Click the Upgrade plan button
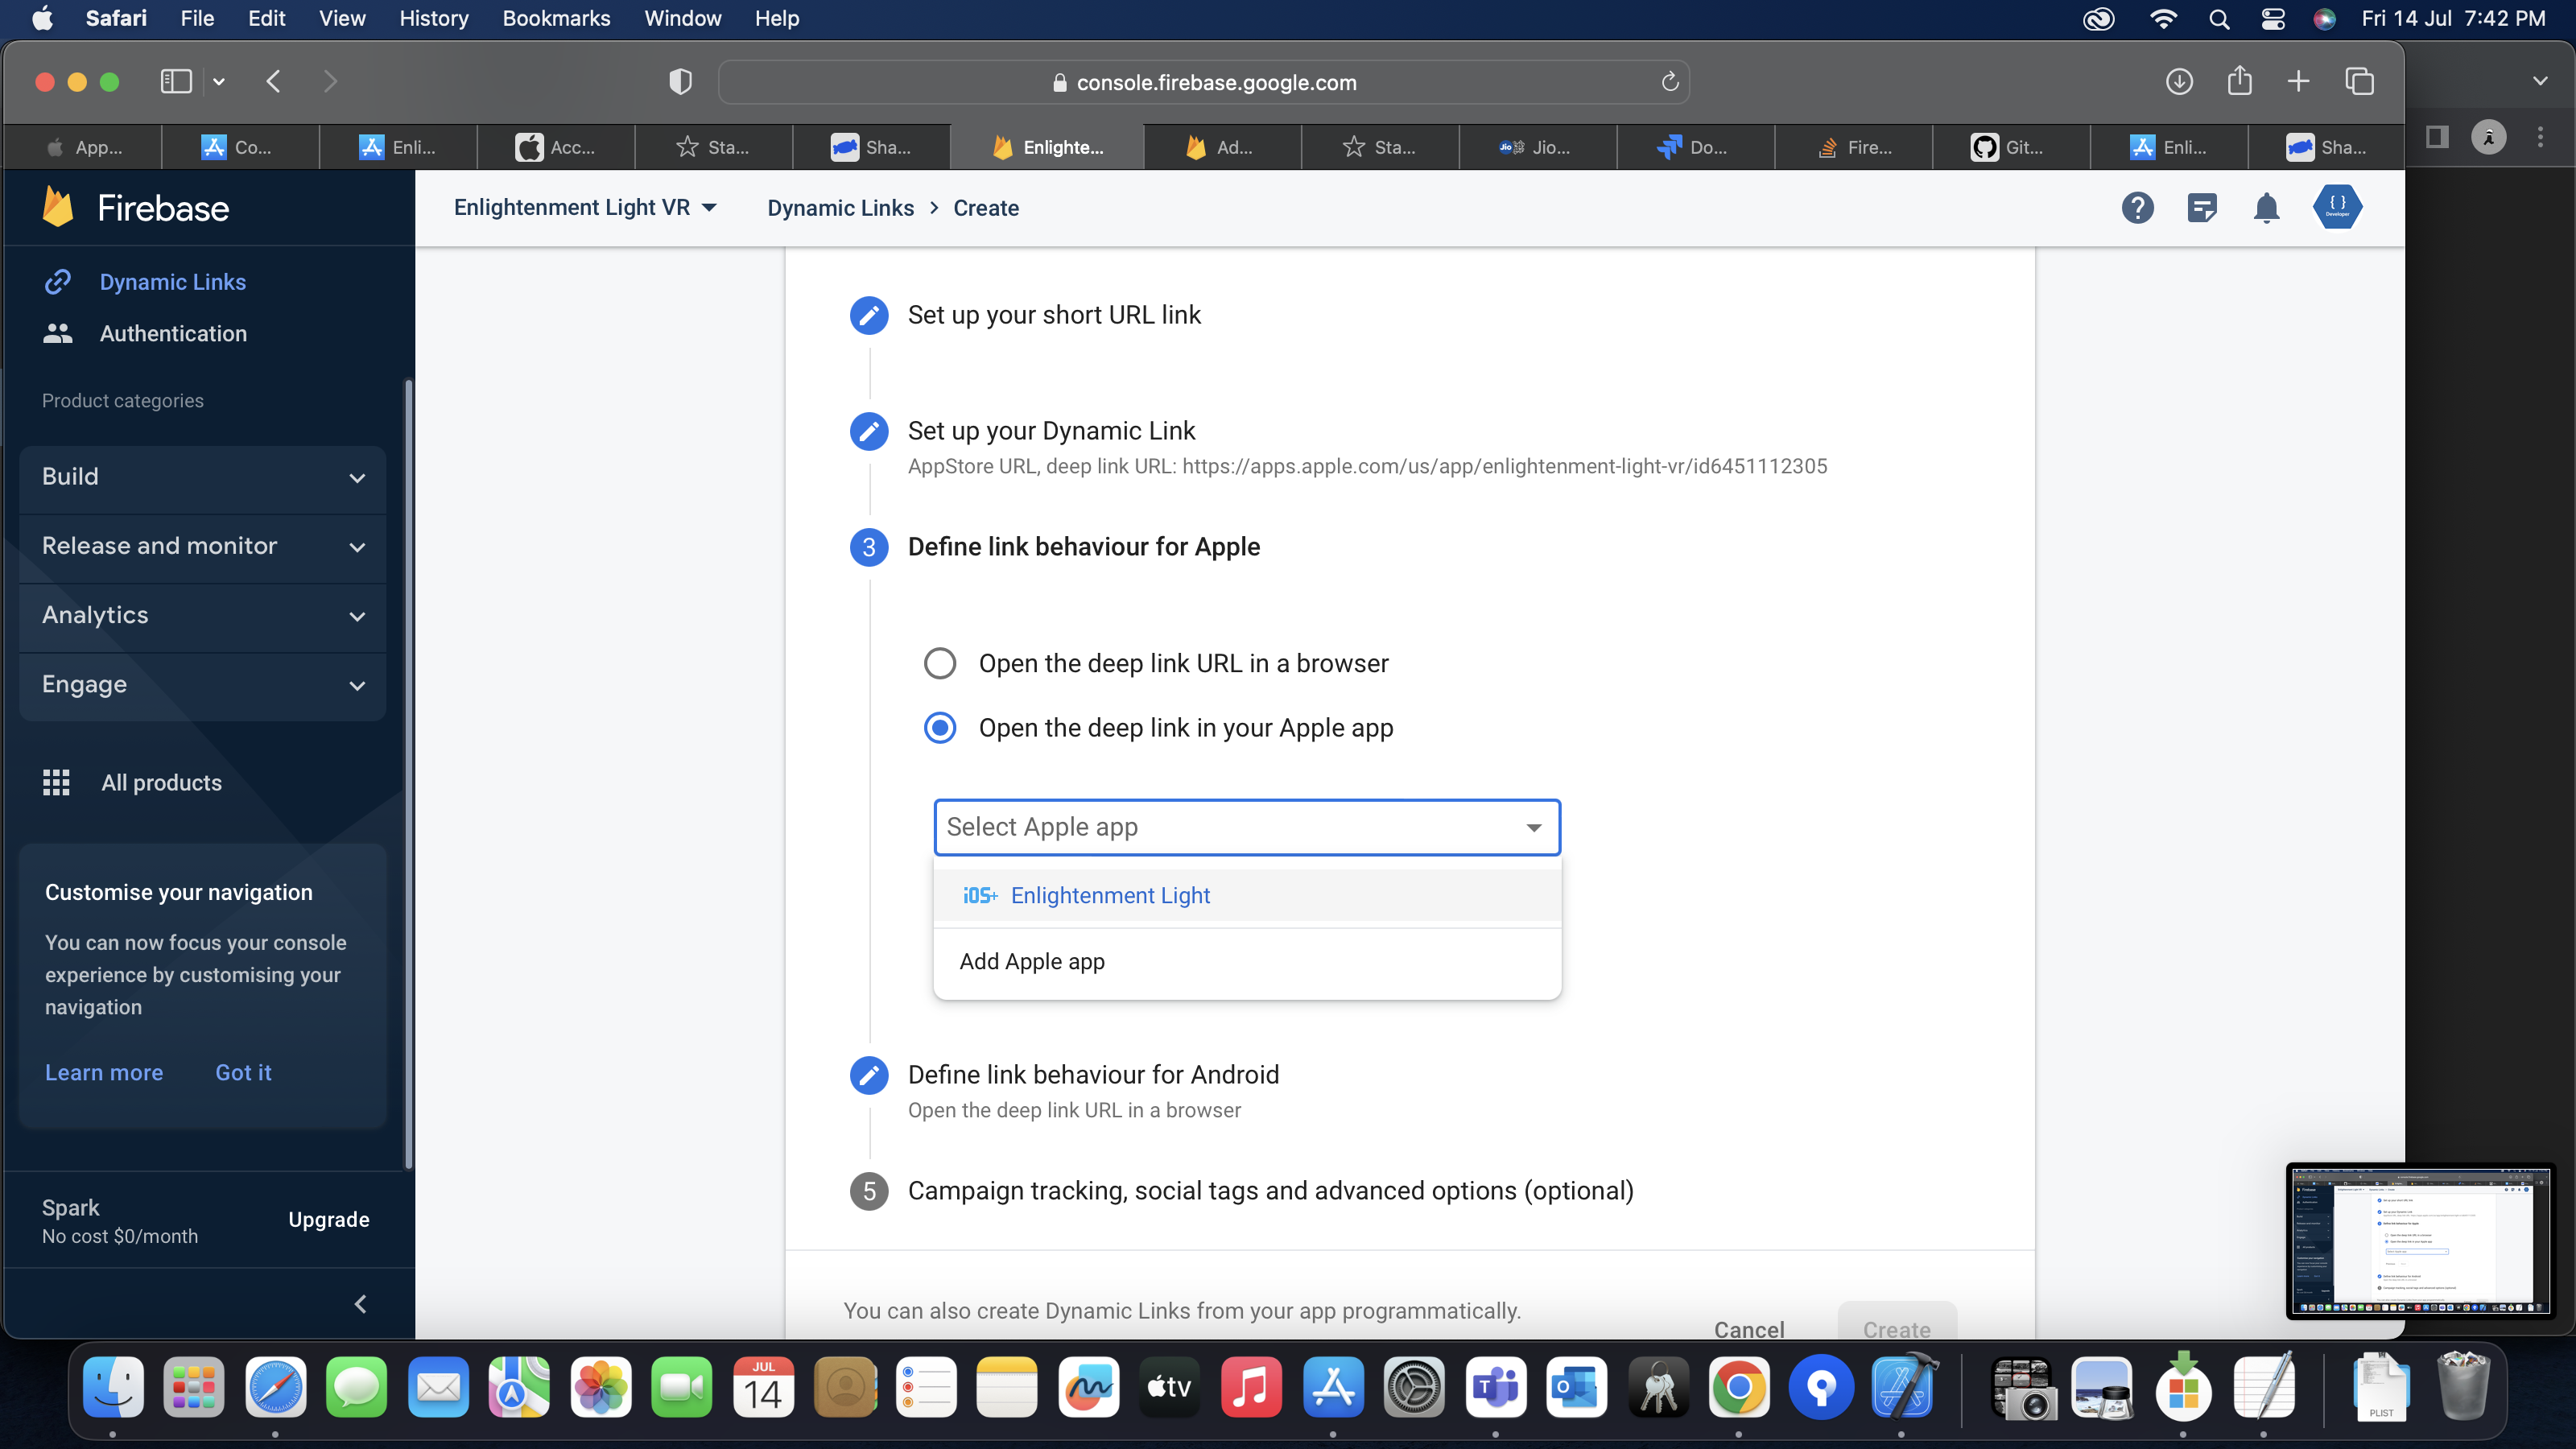2576x1449 pixels. tap(328, 1219)
